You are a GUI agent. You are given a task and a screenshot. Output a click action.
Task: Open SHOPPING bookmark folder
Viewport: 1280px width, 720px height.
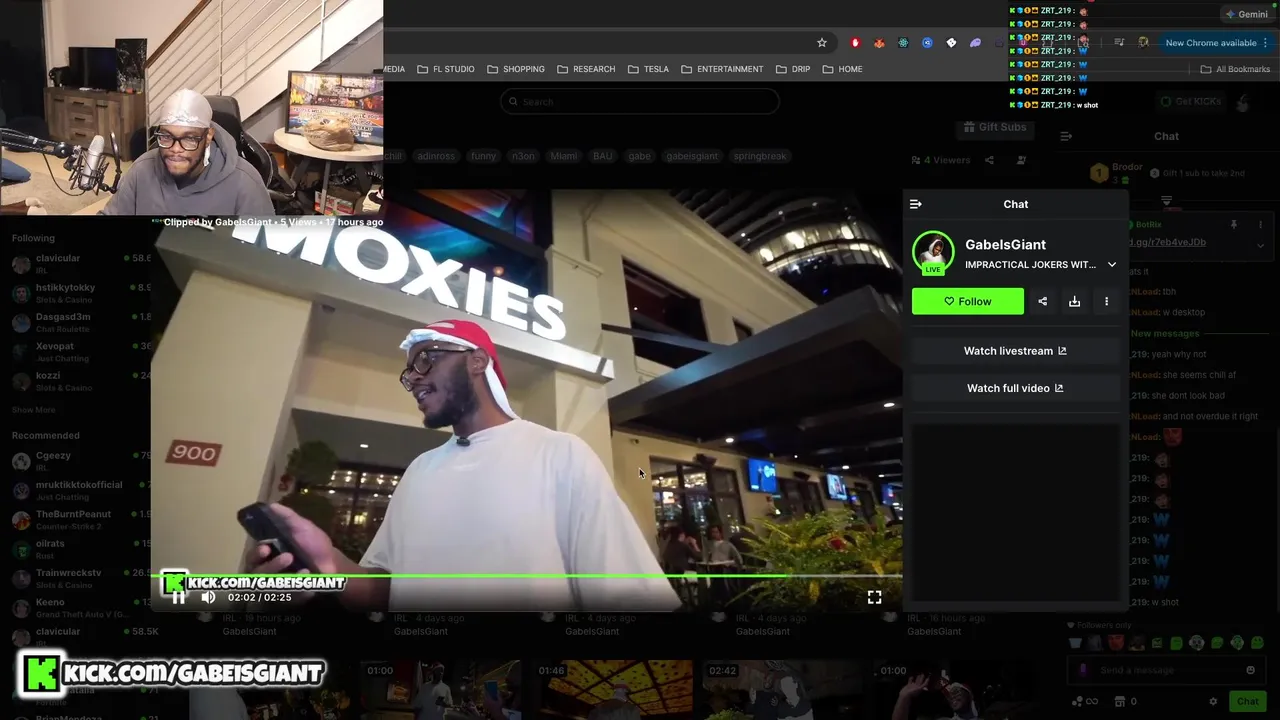pyautogui.click(x=516, y=69)
